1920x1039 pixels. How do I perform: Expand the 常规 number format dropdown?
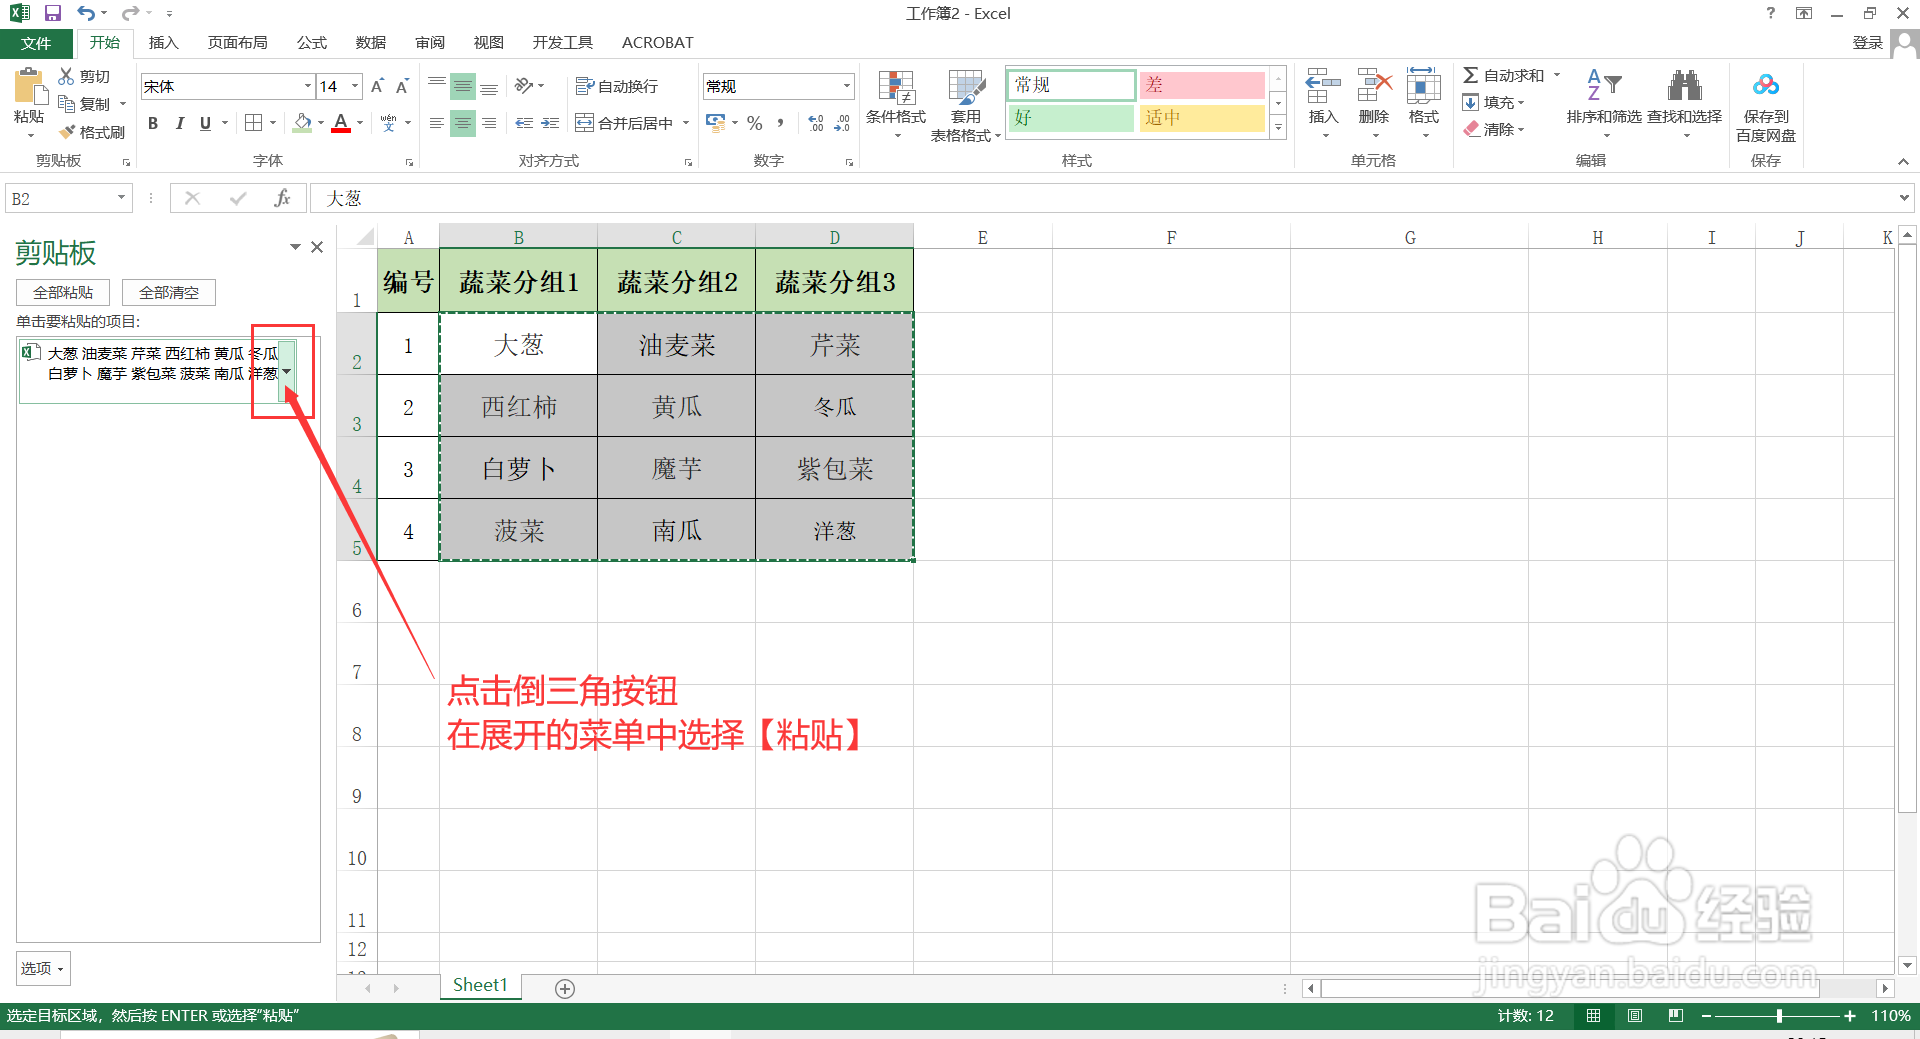[846, 86]
